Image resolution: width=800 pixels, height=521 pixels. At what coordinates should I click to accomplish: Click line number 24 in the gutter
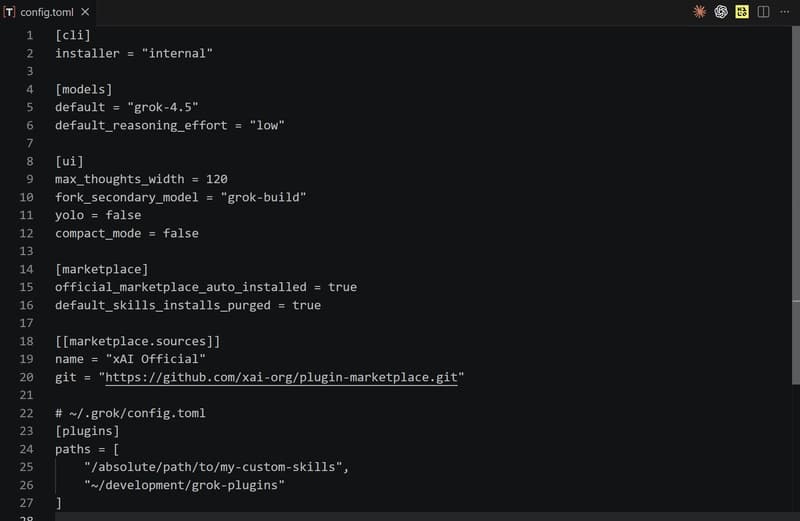point(27,449)
